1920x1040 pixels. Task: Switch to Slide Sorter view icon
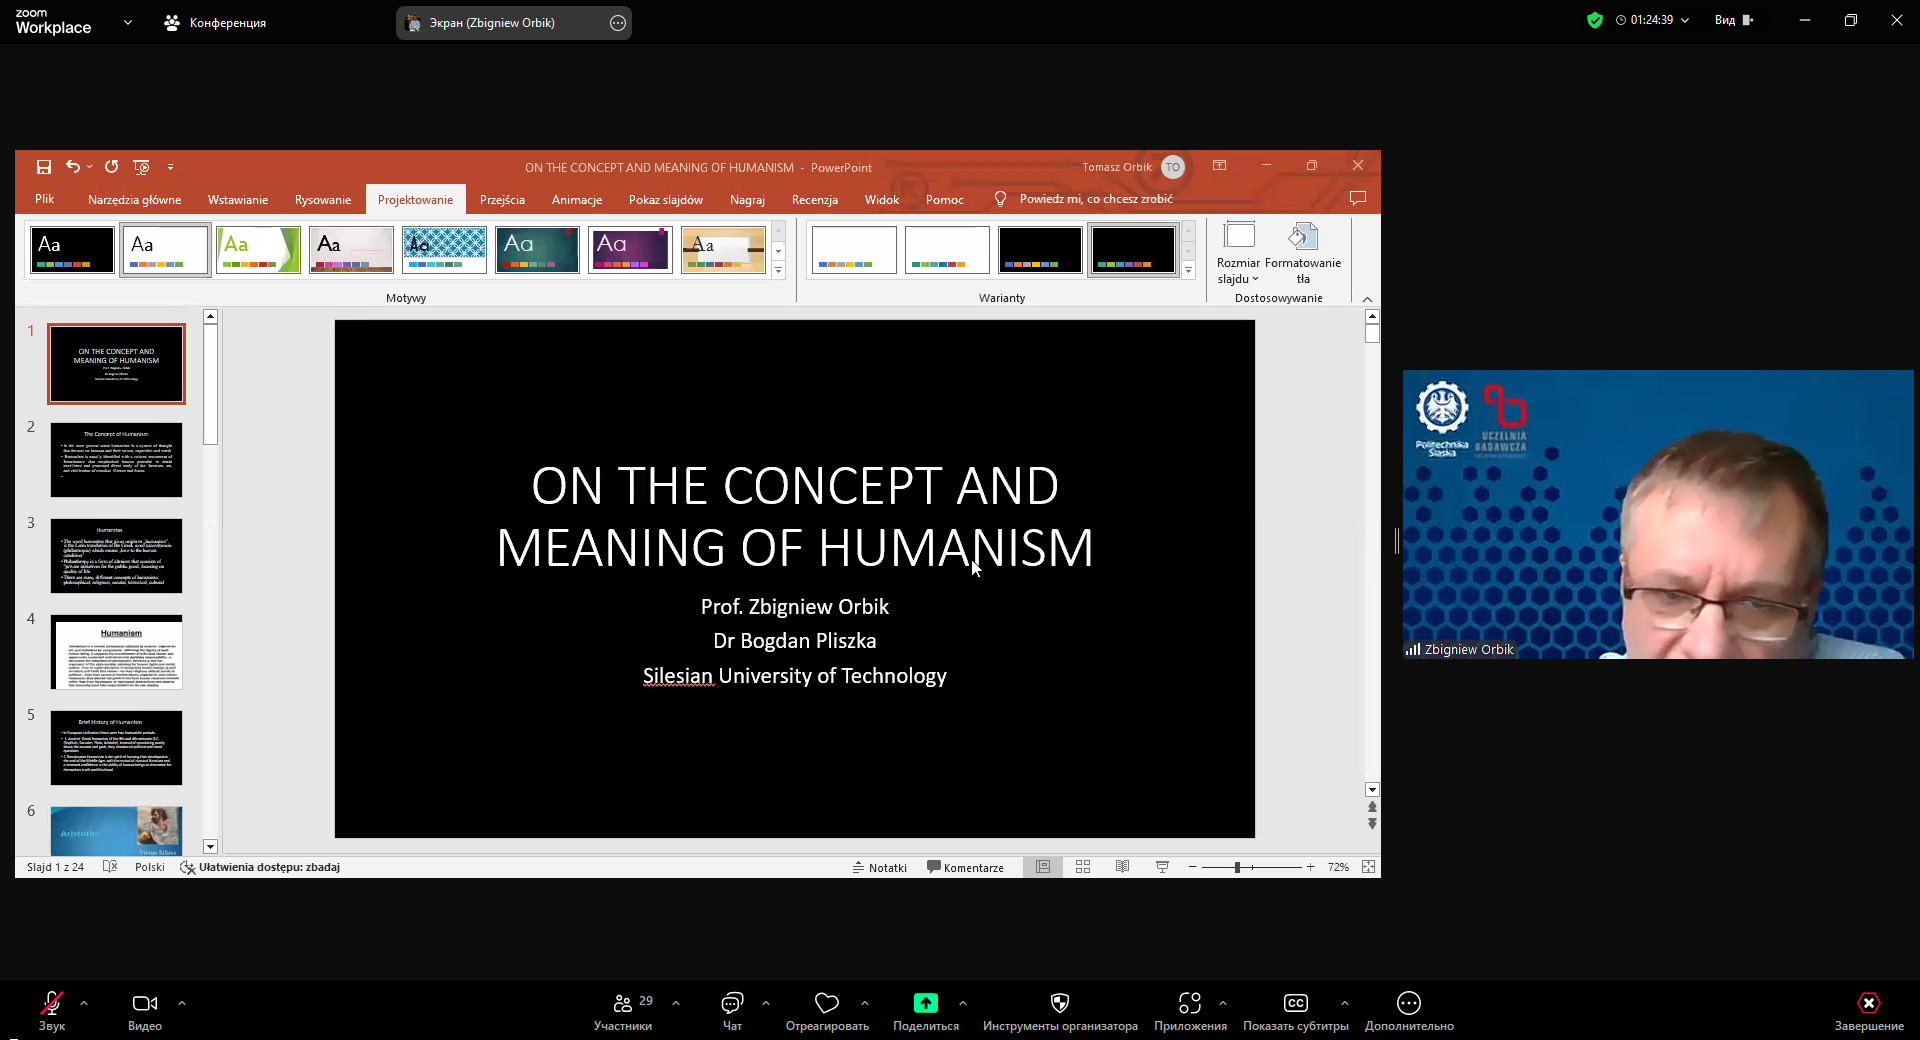[1083, 867]
